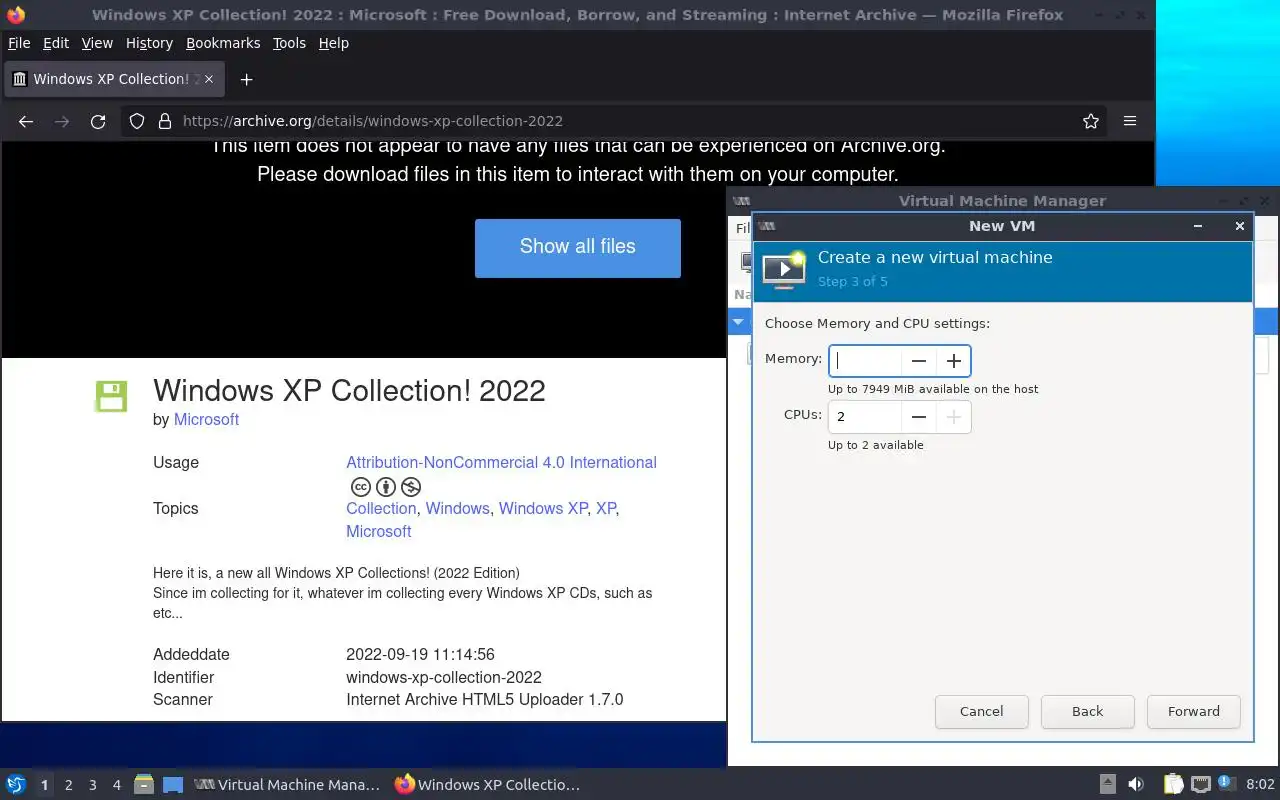Open Firefox's Edit menu
1280x800 pixels.
[x=56, y=43]
